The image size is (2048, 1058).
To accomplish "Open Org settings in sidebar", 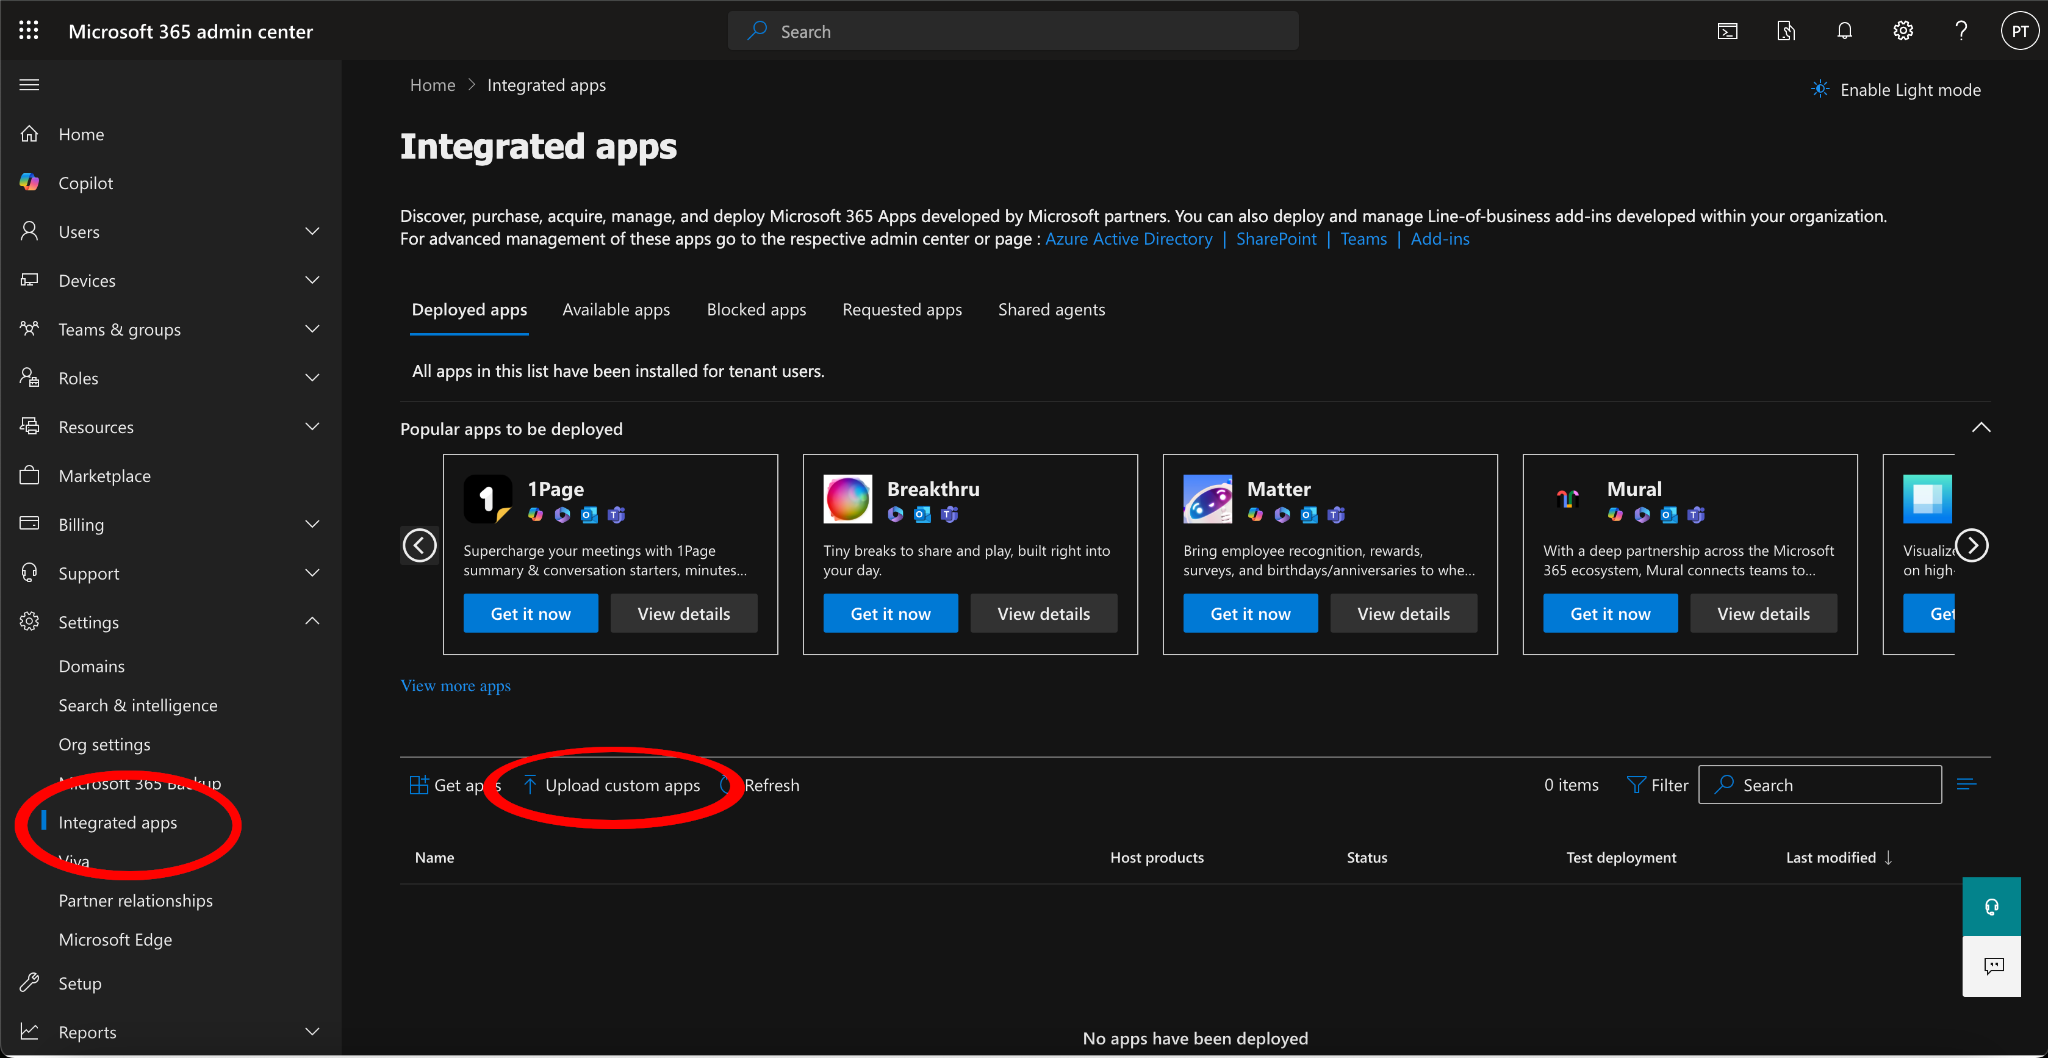I will coord(104,744).
